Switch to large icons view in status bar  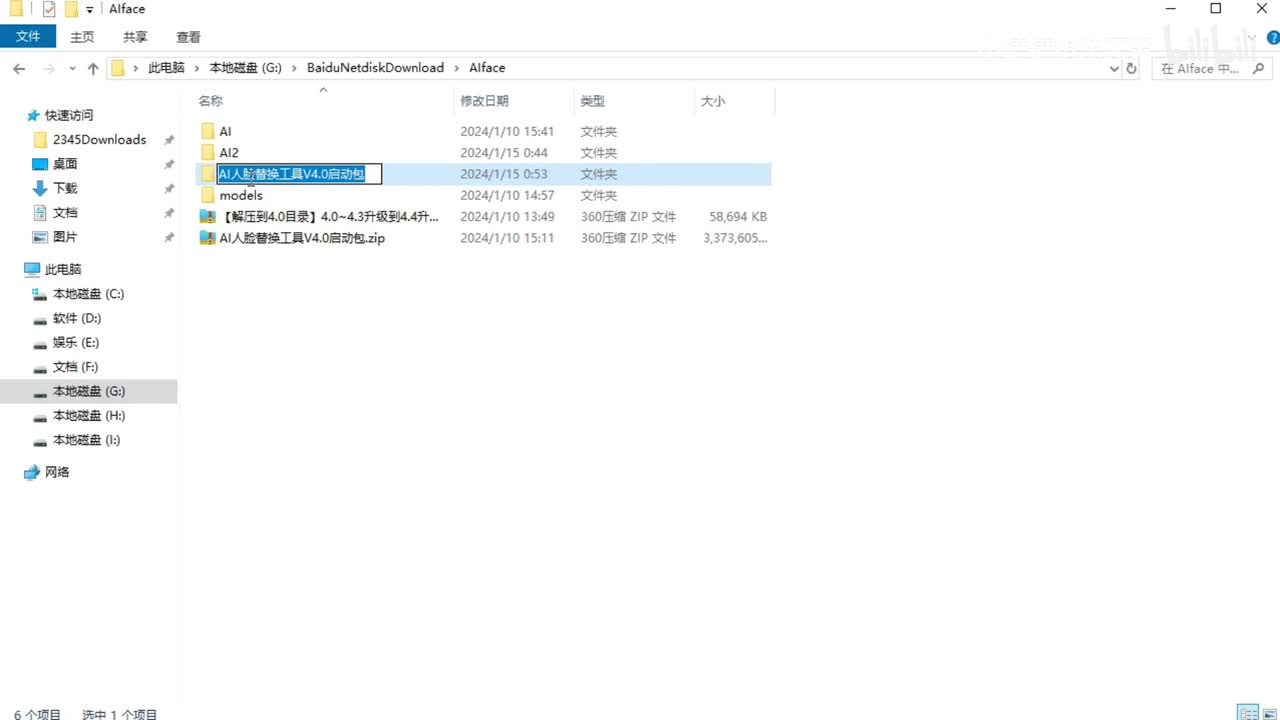1269,713
